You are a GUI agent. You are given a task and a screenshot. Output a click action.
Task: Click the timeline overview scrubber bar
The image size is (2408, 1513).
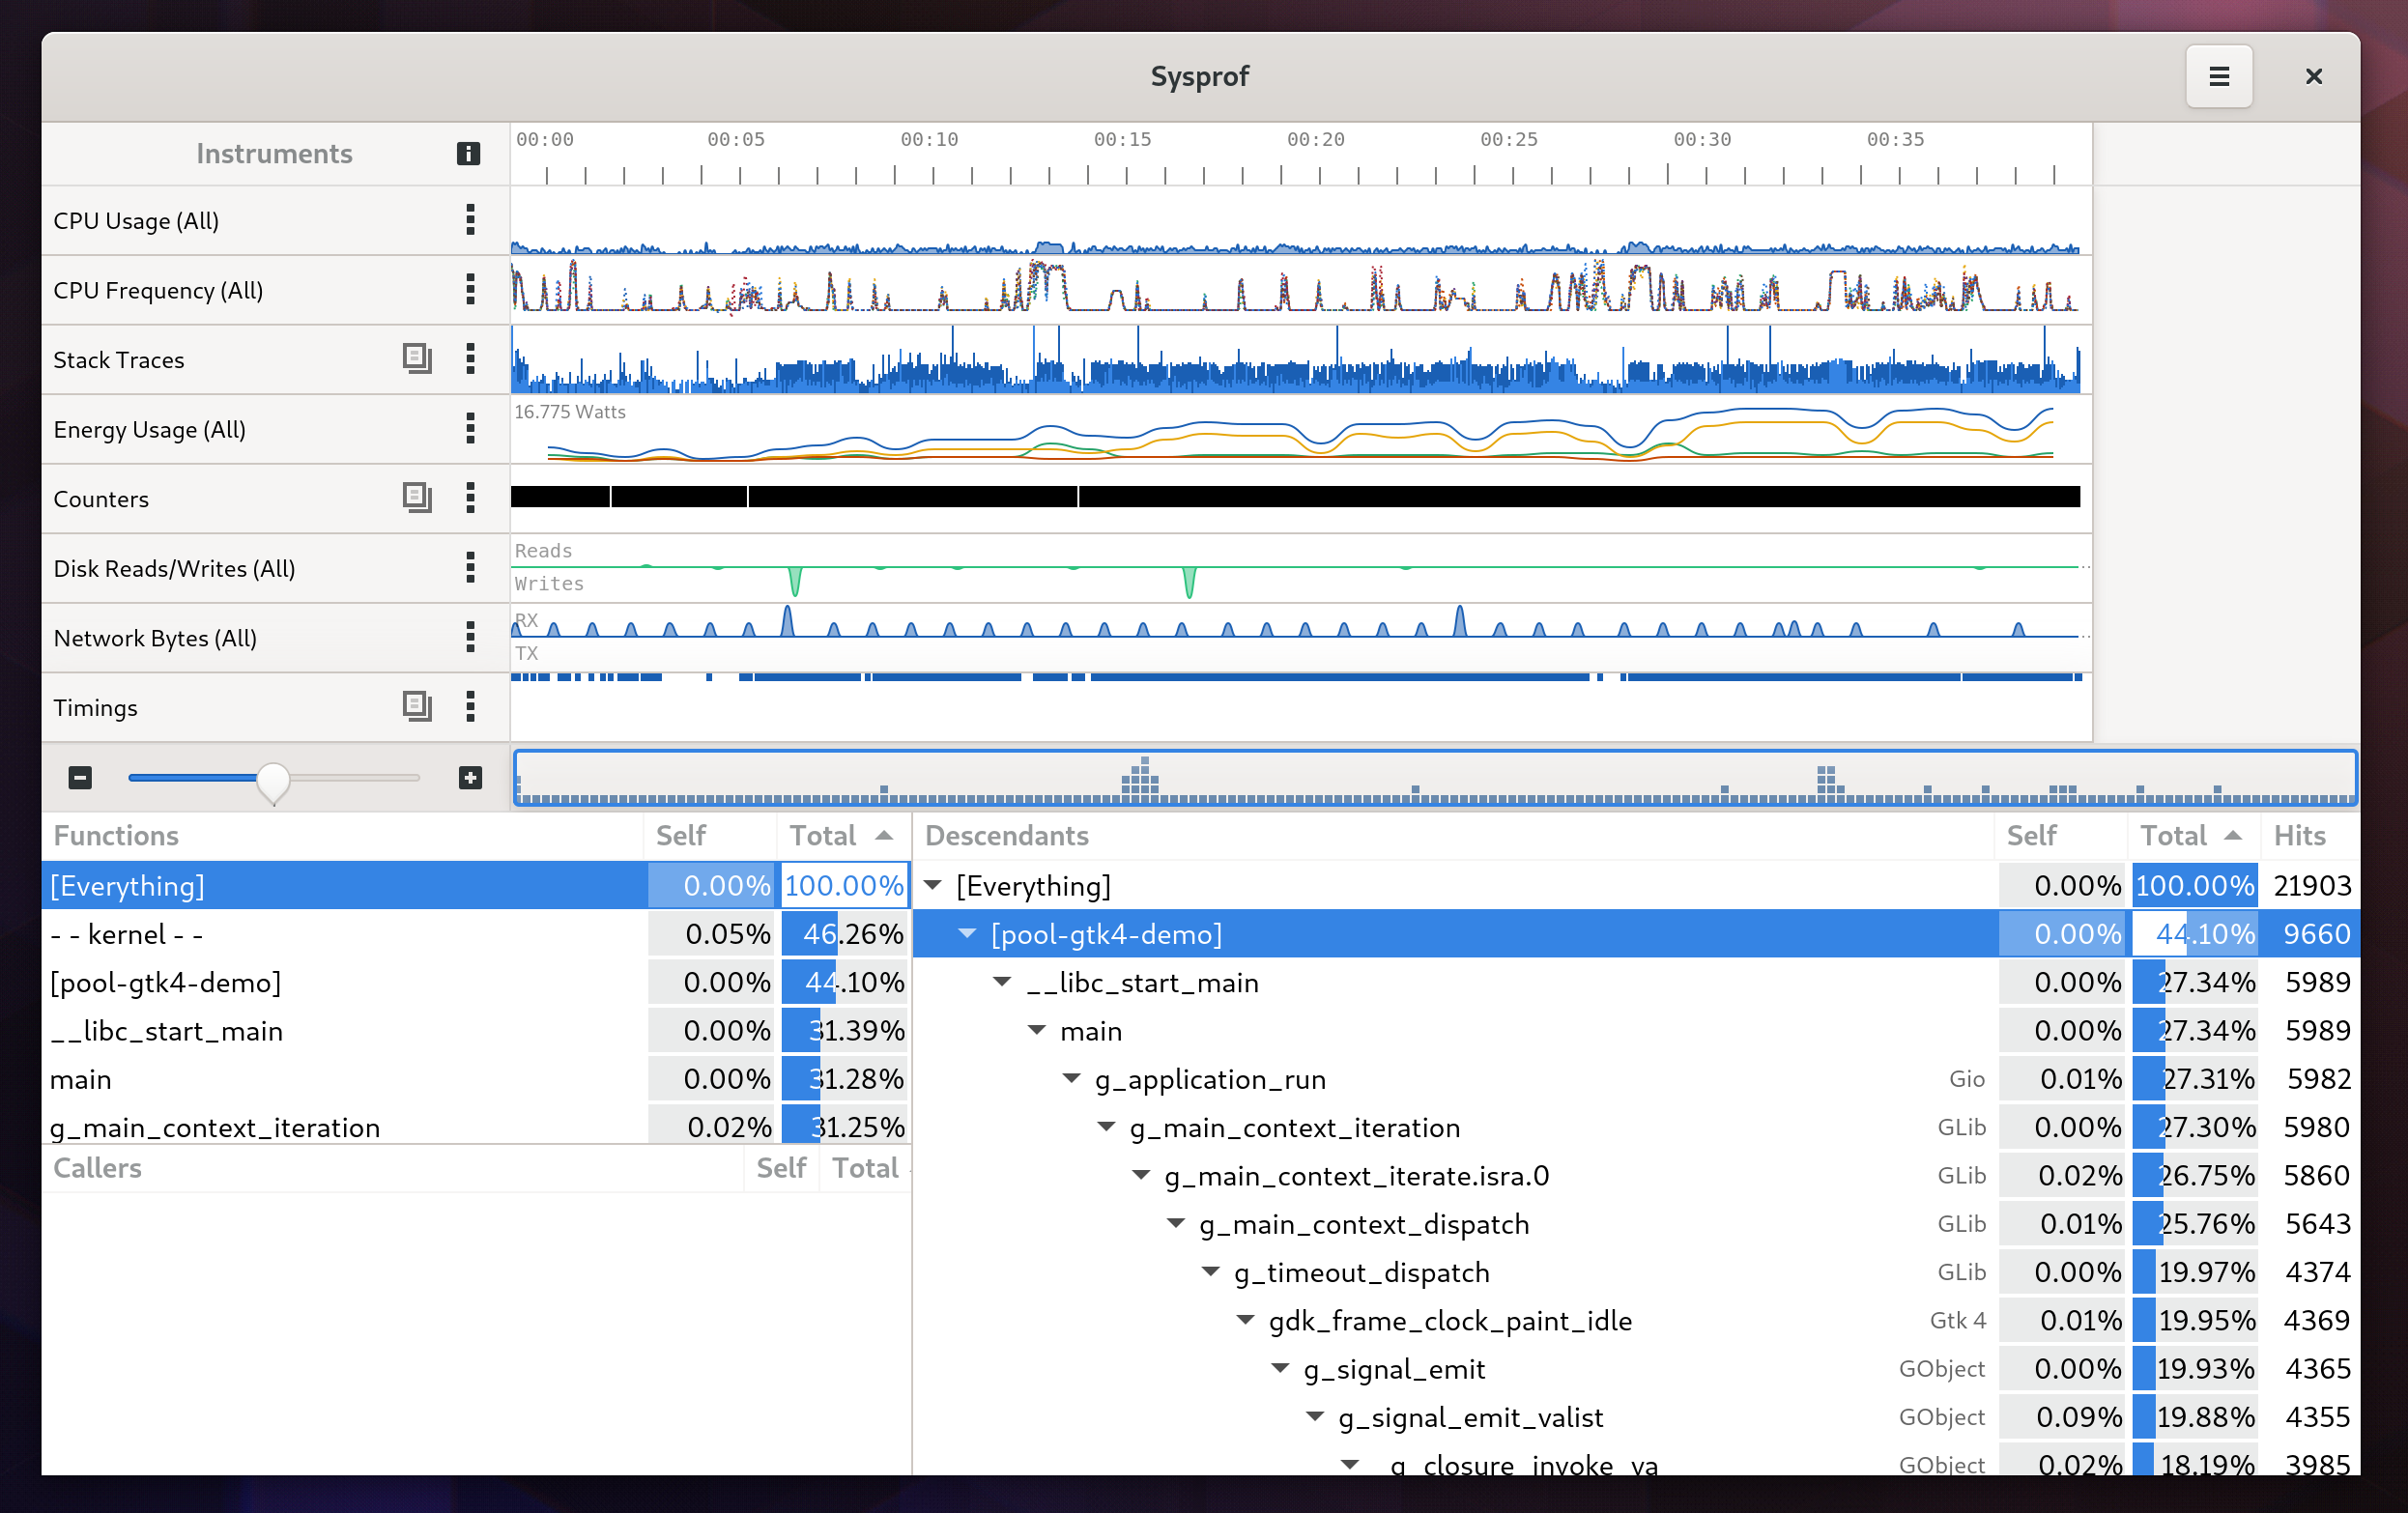click(x=1435, y=778)
